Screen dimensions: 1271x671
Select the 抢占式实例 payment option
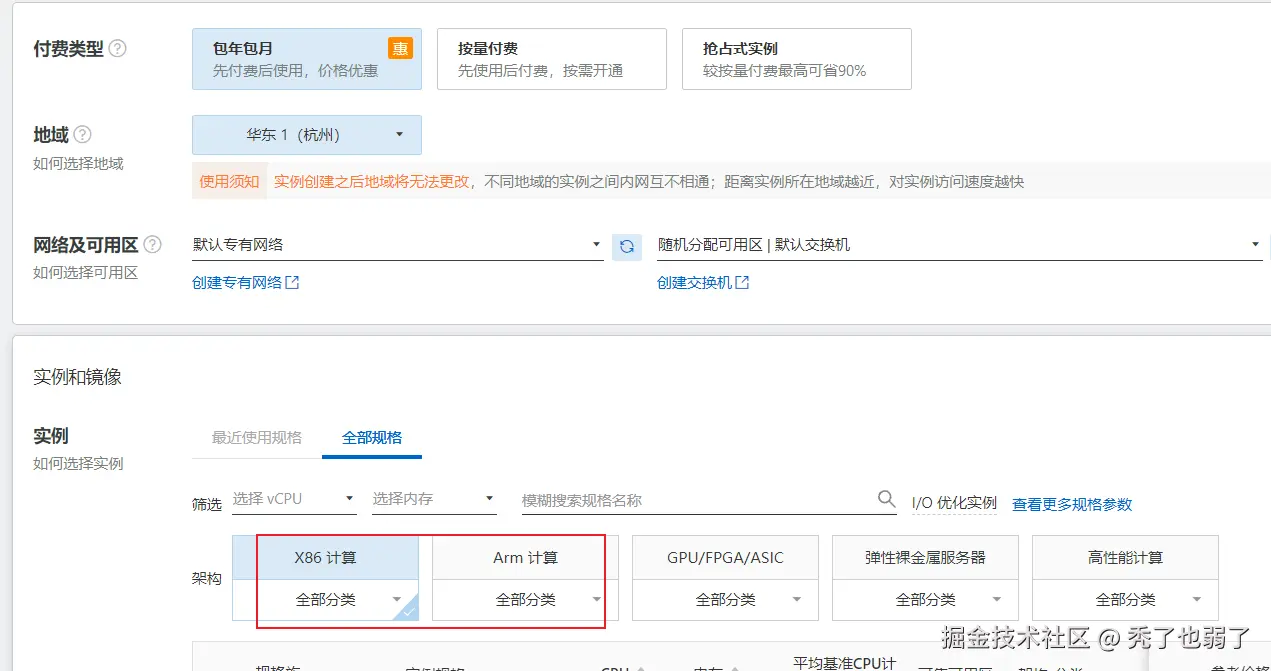[x=795, y=58]
